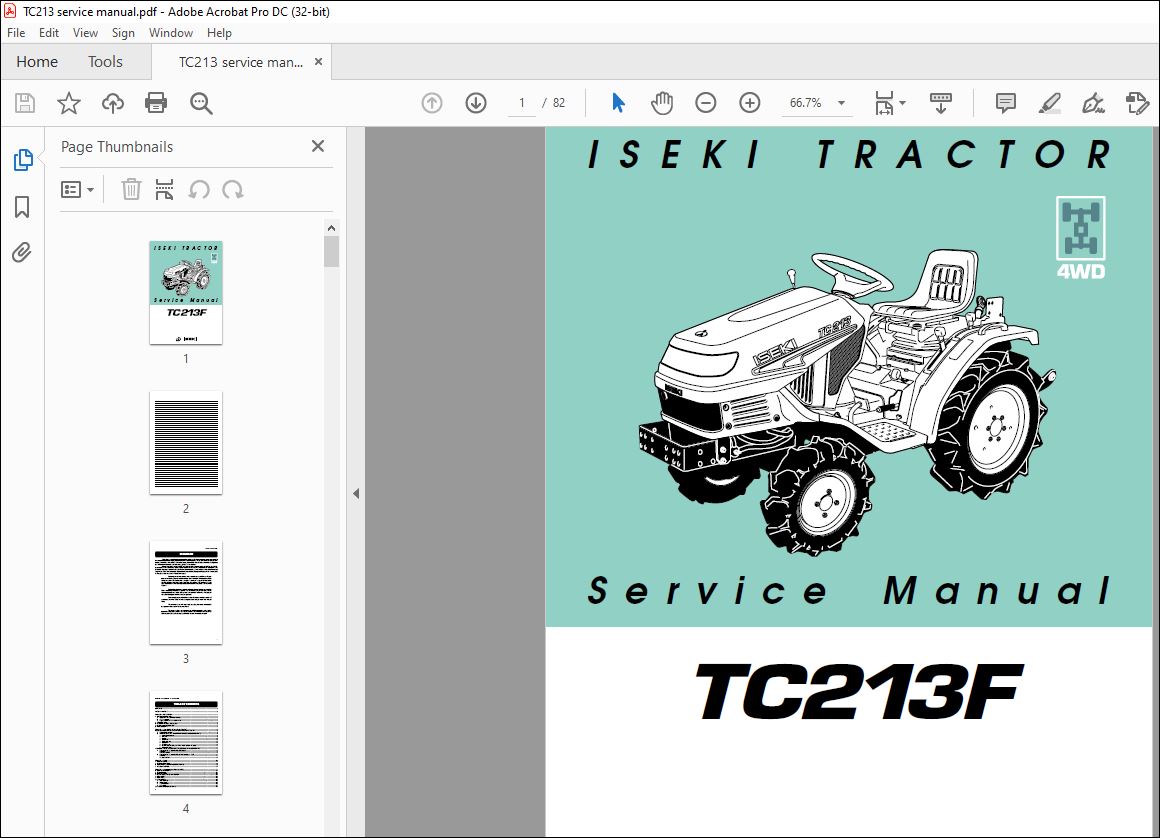Open the page fit options dropdown arrow
Image resolution: width=1160 pixels, height=838 pixels.
pos(903,103)
